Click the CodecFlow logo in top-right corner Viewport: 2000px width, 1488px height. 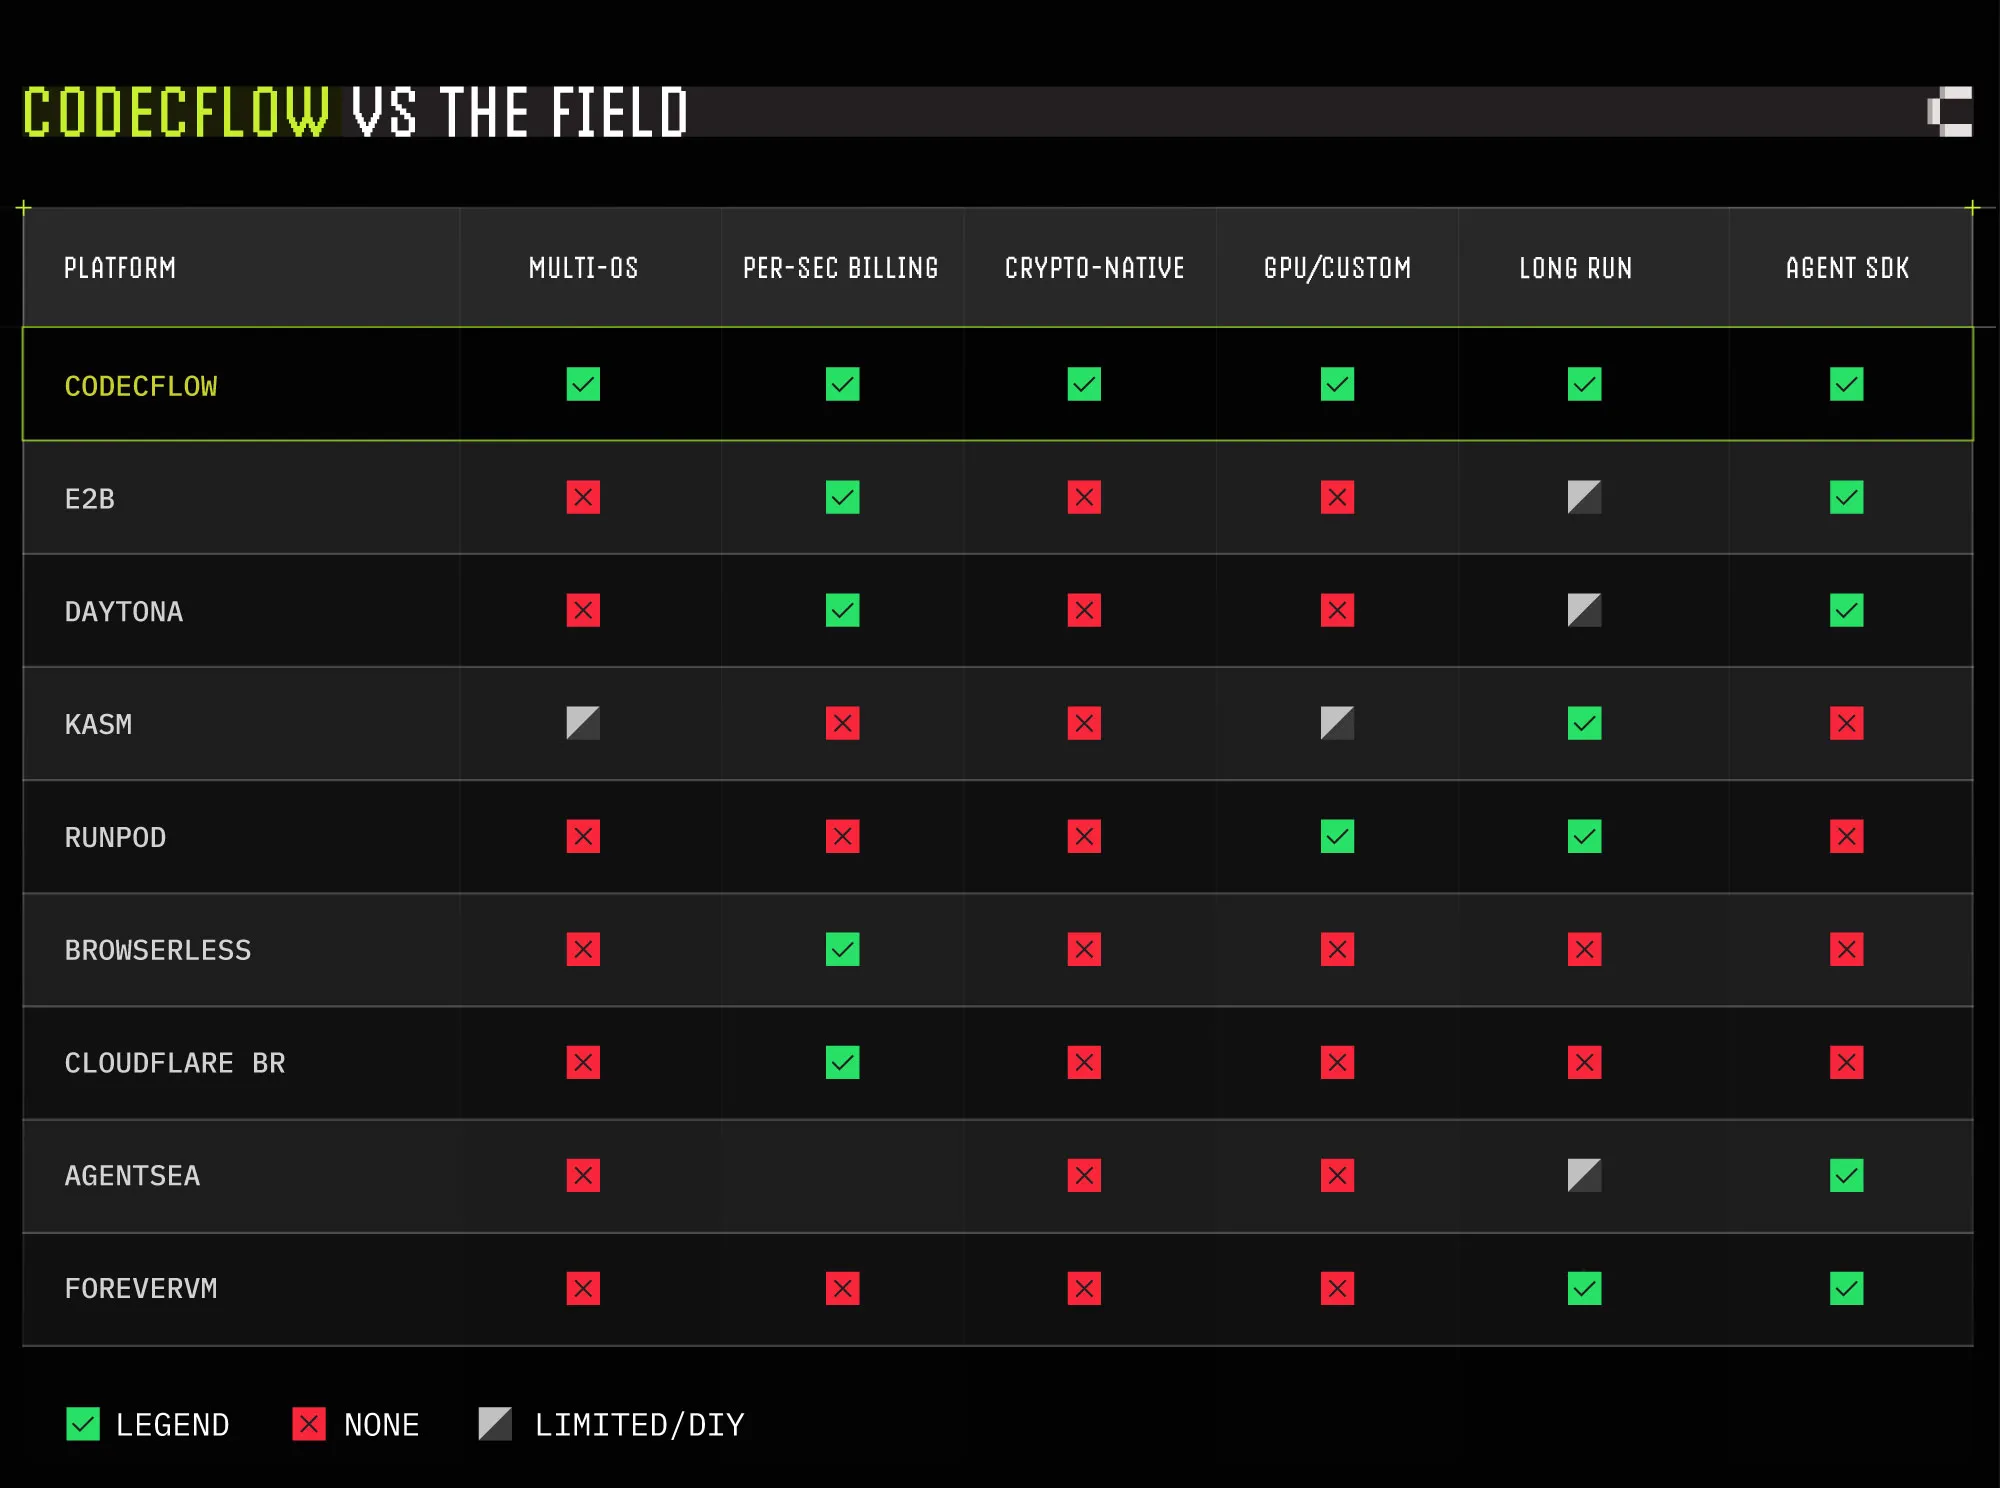coord(1950,111)
